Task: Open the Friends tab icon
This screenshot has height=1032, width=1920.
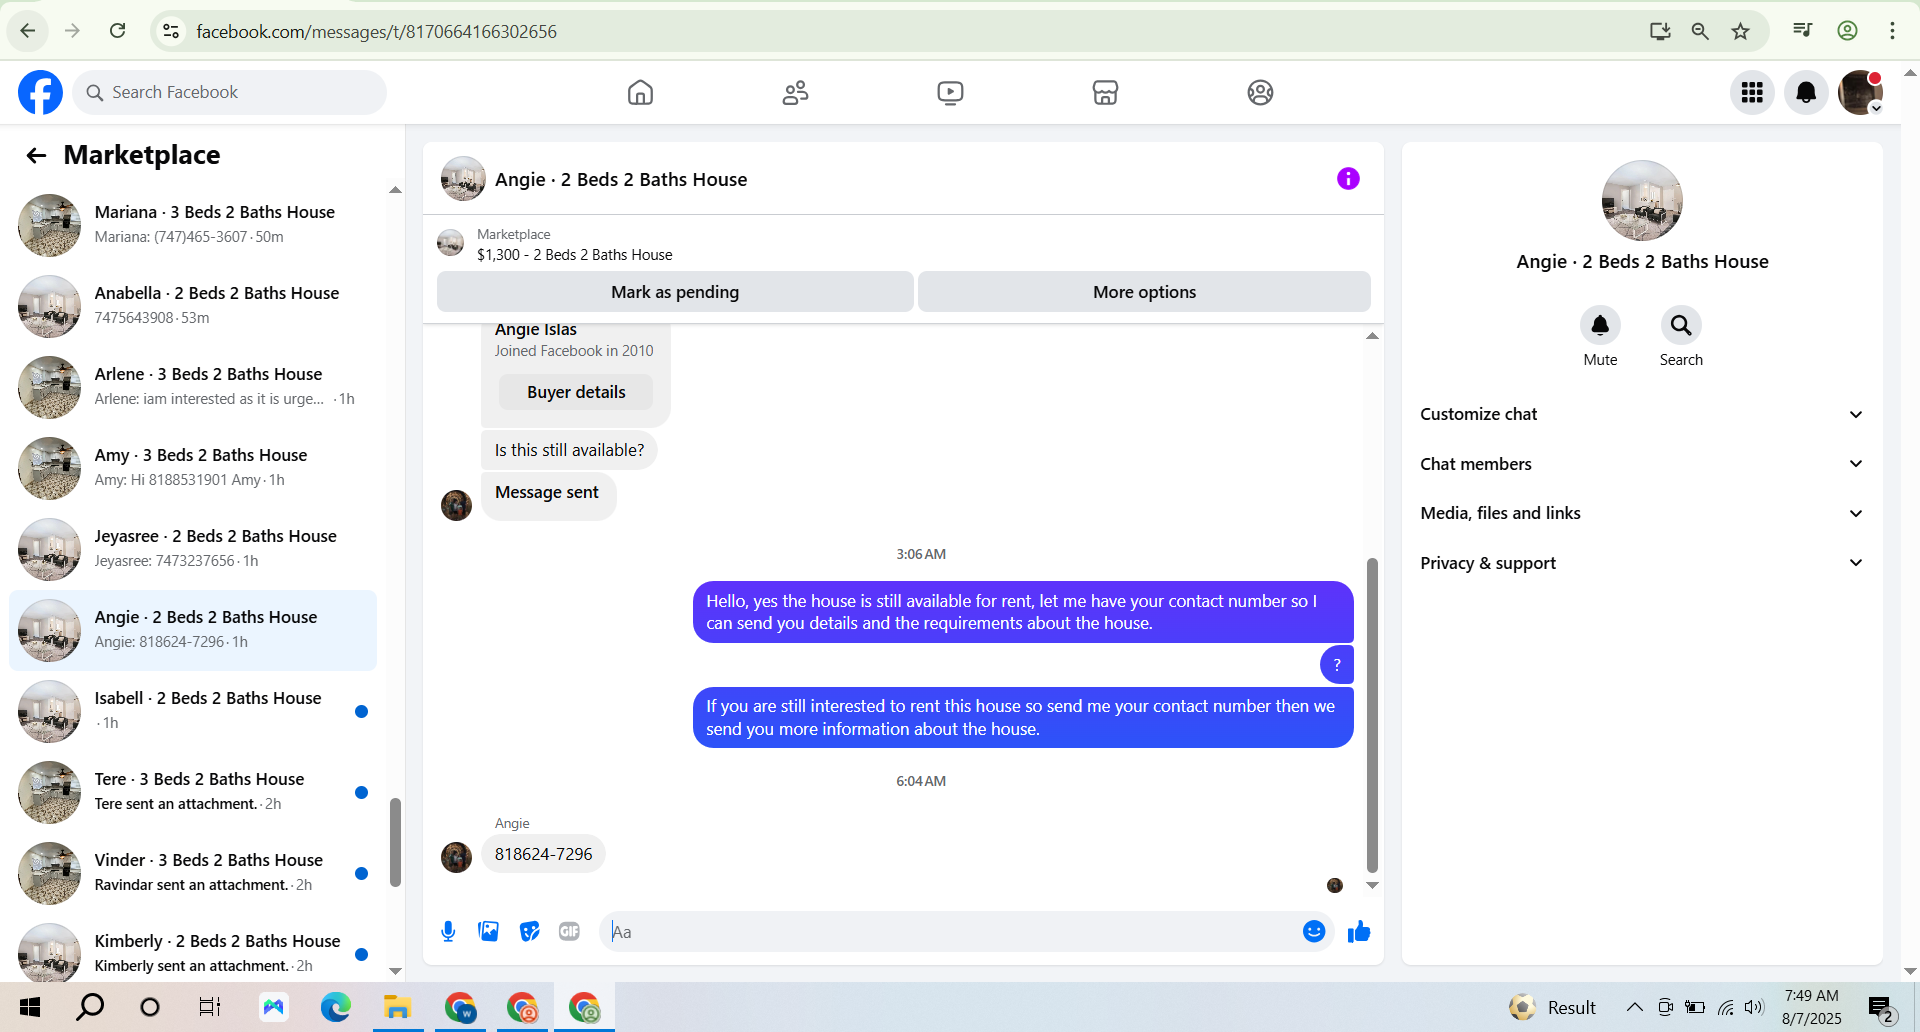Action: click(795, 93)
